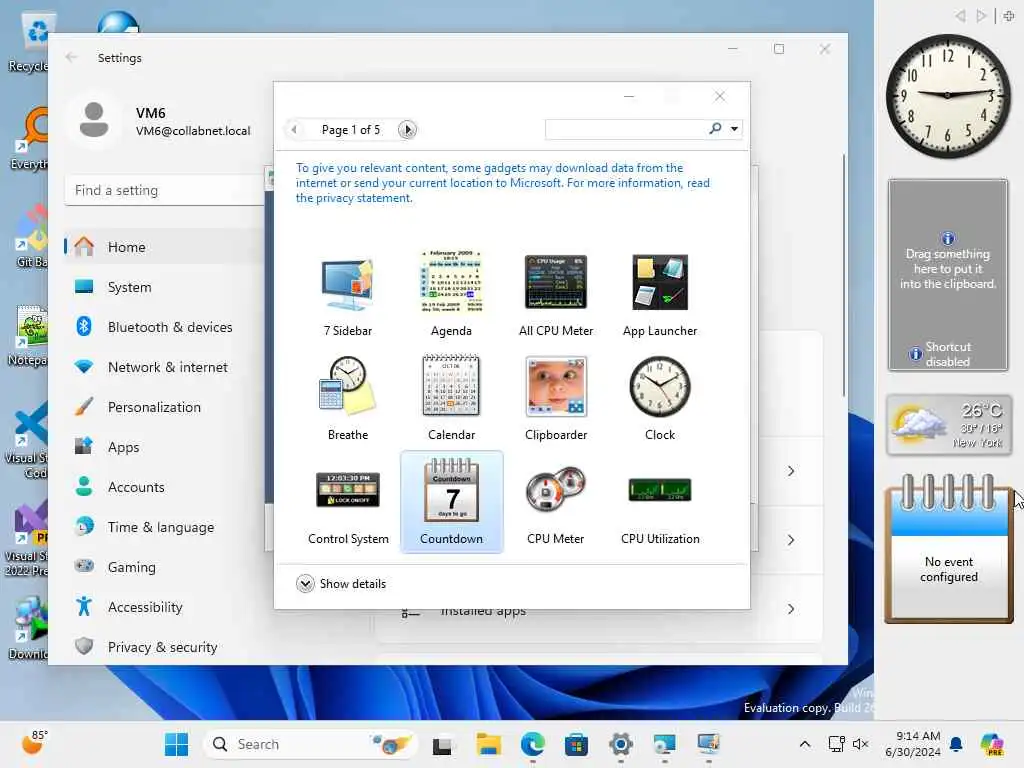Screen dimensions: 1024x768
Task: Click the analog clock sidebar gadget
Action: click(x=948, y=96)
